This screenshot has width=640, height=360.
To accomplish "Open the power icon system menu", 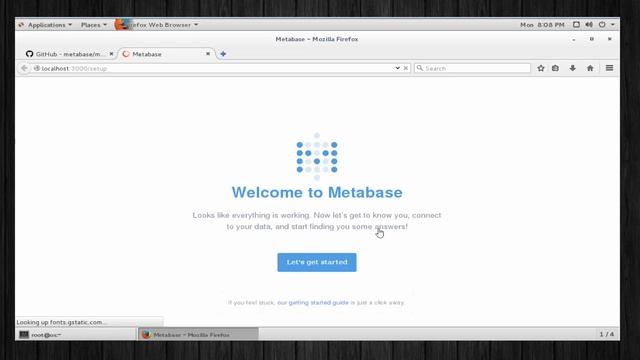I will pyautogui.click(x=602, y=24).
